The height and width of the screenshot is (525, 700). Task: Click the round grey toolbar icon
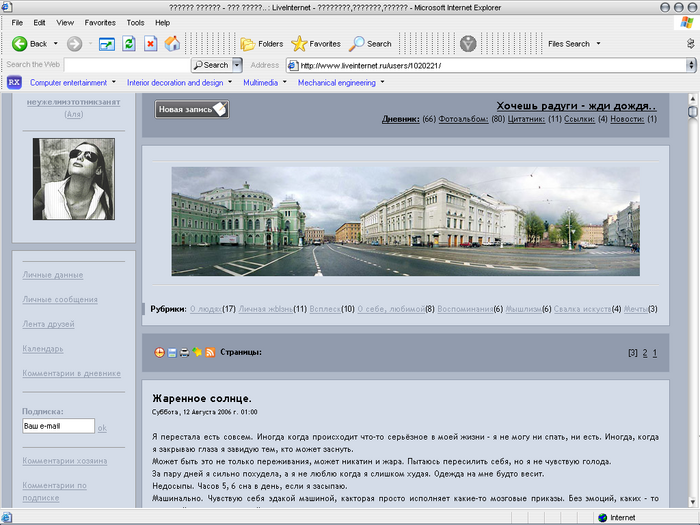[x=468, y=44]
